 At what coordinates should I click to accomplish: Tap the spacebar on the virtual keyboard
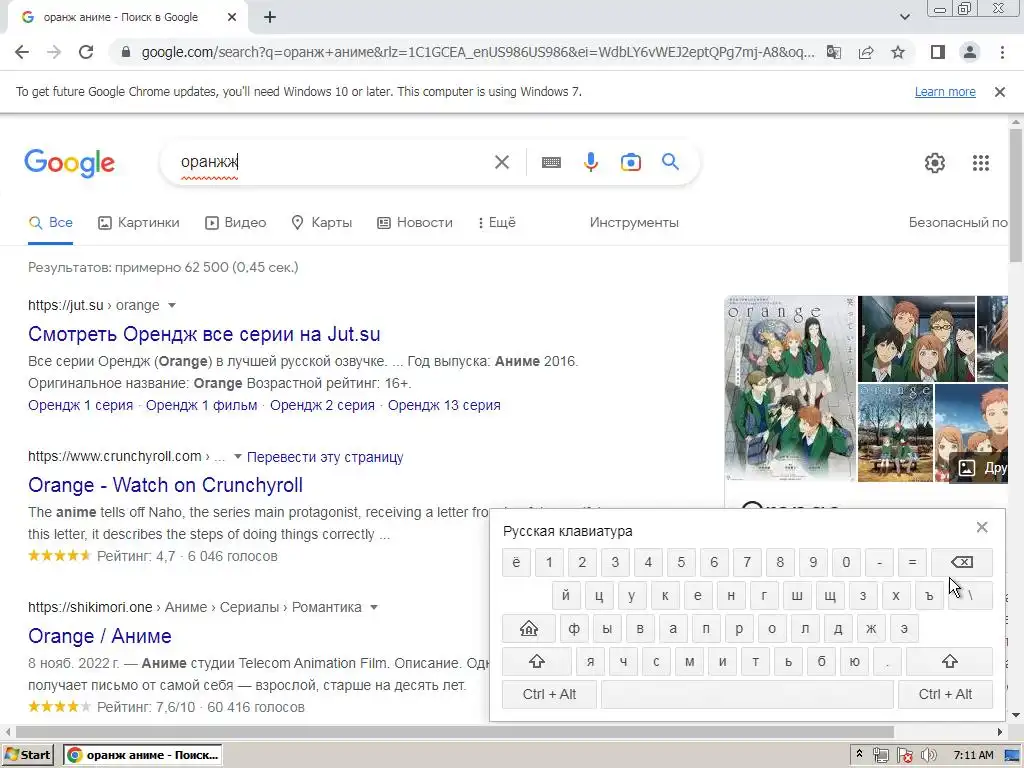[747, 694]
